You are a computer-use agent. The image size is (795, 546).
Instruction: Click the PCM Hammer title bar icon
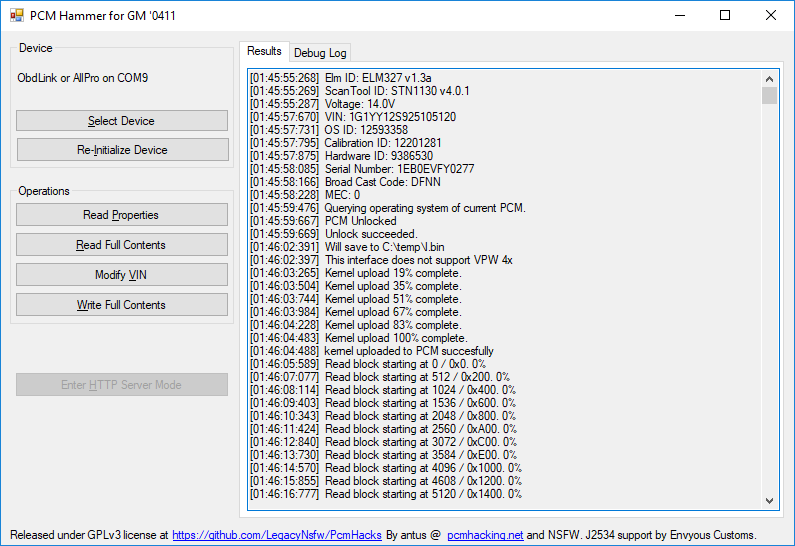(x=16, y=16)
